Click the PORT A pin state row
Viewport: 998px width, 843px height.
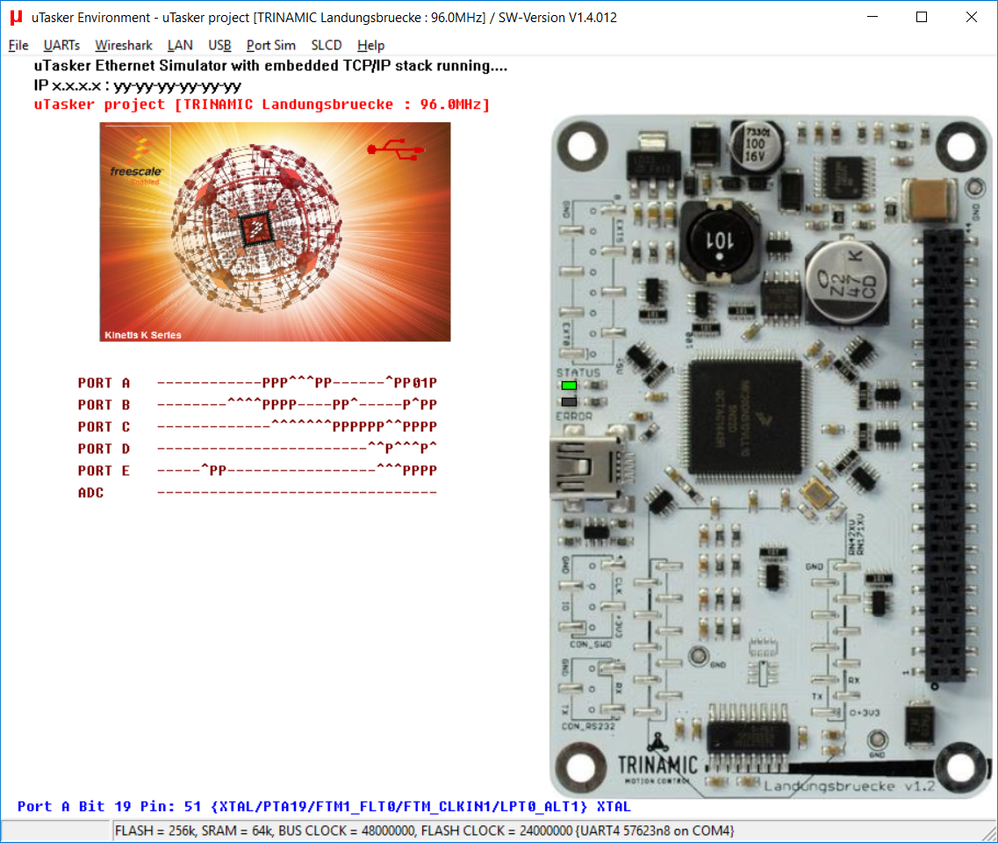pyautogui.click(x=258, y=383)
